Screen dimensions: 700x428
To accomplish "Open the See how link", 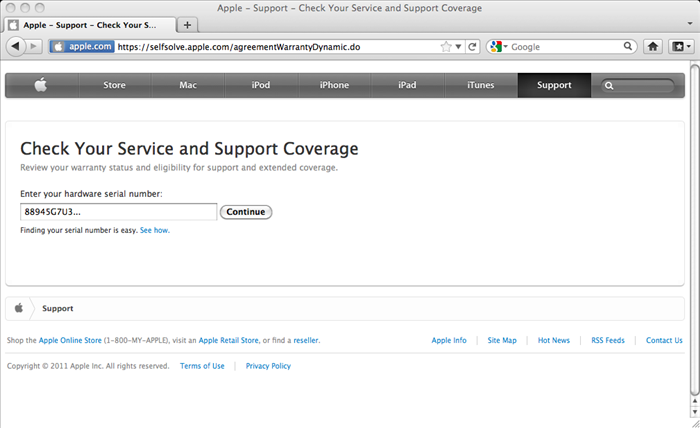I will pyautogui.click(x=154, y=230).
